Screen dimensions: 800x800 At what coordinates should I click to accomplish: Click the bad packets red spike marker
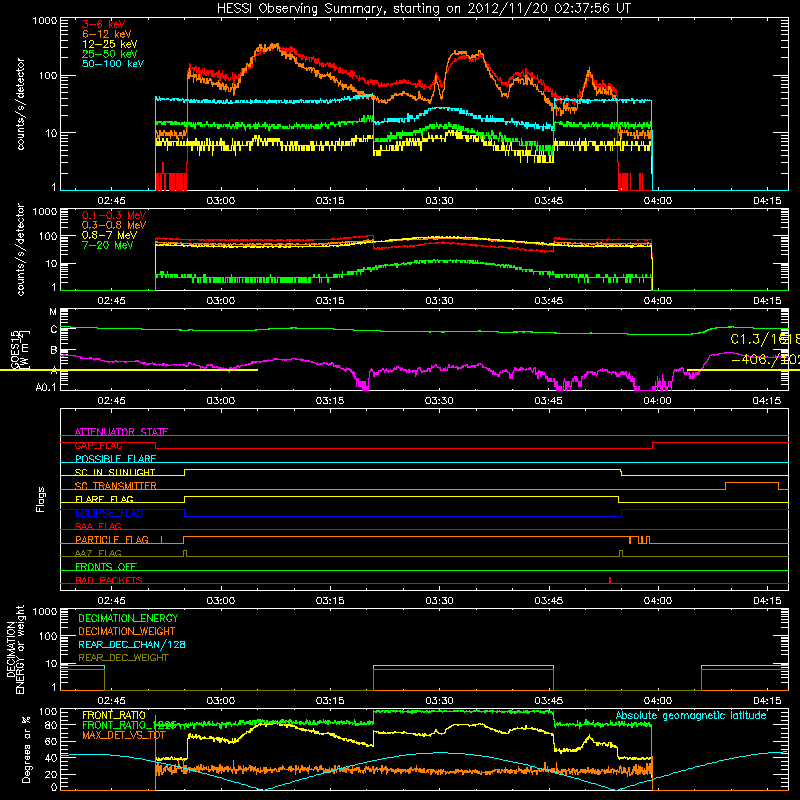(x=610, y=580)
